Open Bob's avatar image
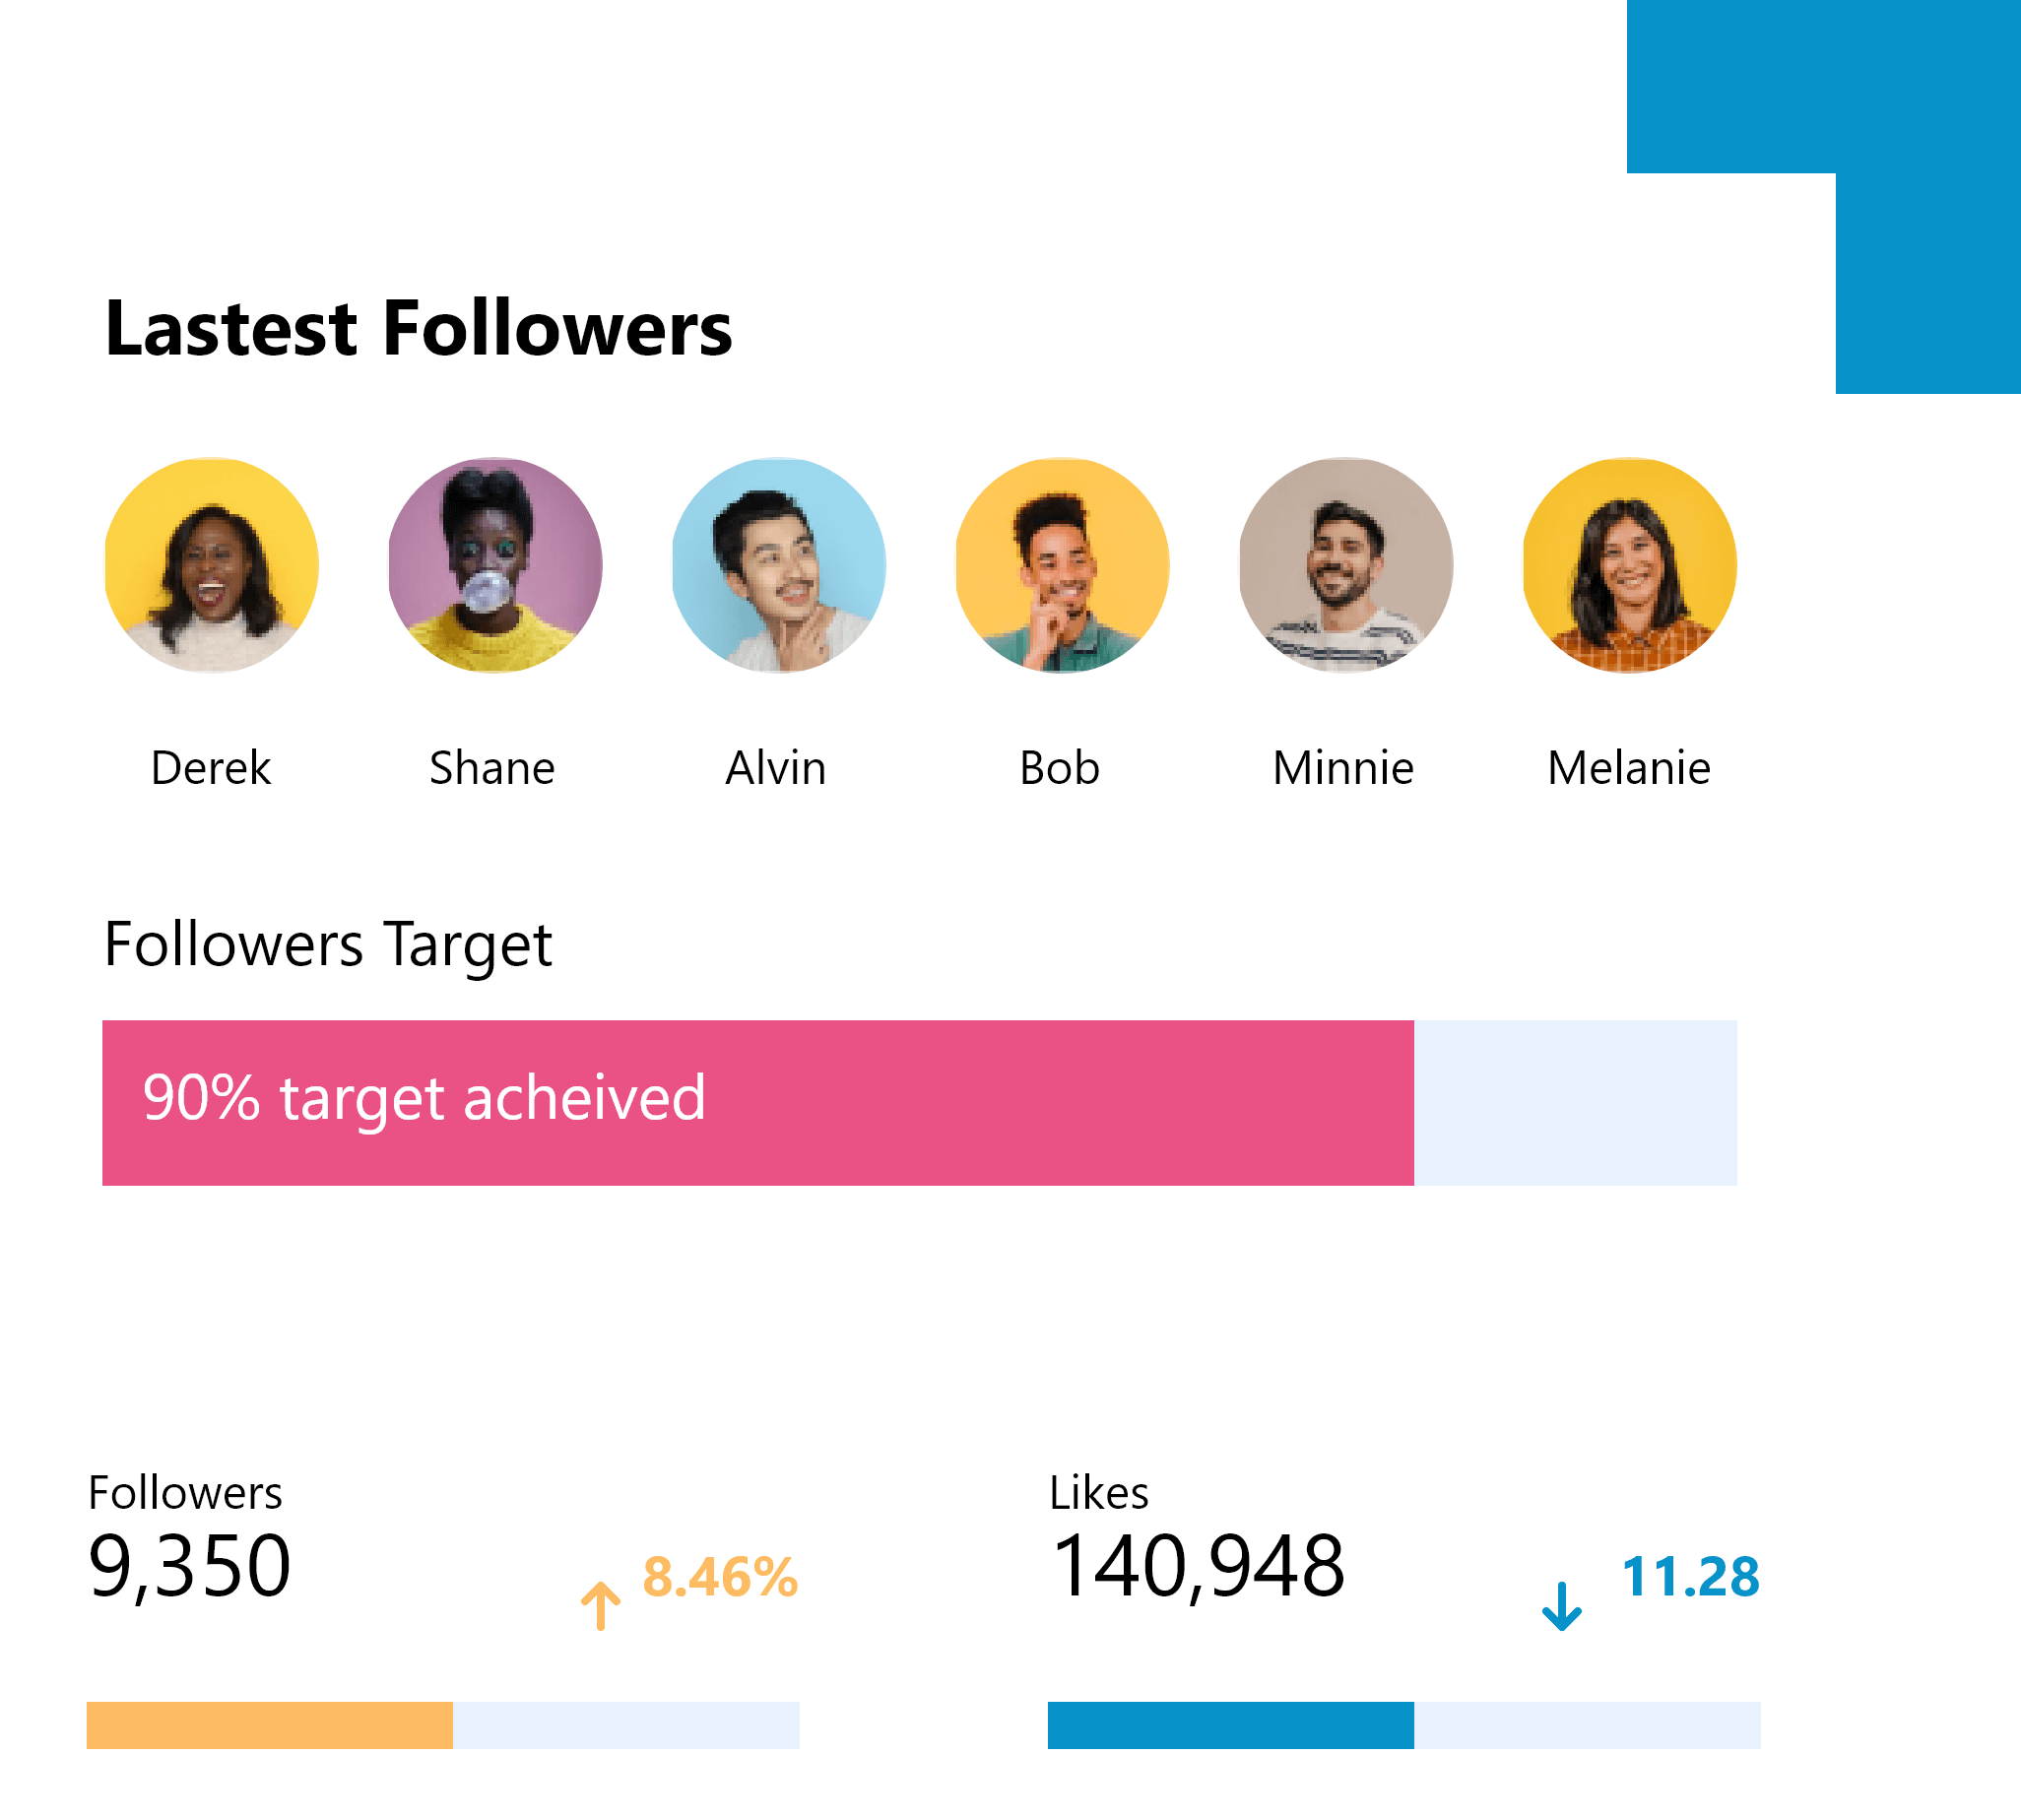 tap(1062, 565)
